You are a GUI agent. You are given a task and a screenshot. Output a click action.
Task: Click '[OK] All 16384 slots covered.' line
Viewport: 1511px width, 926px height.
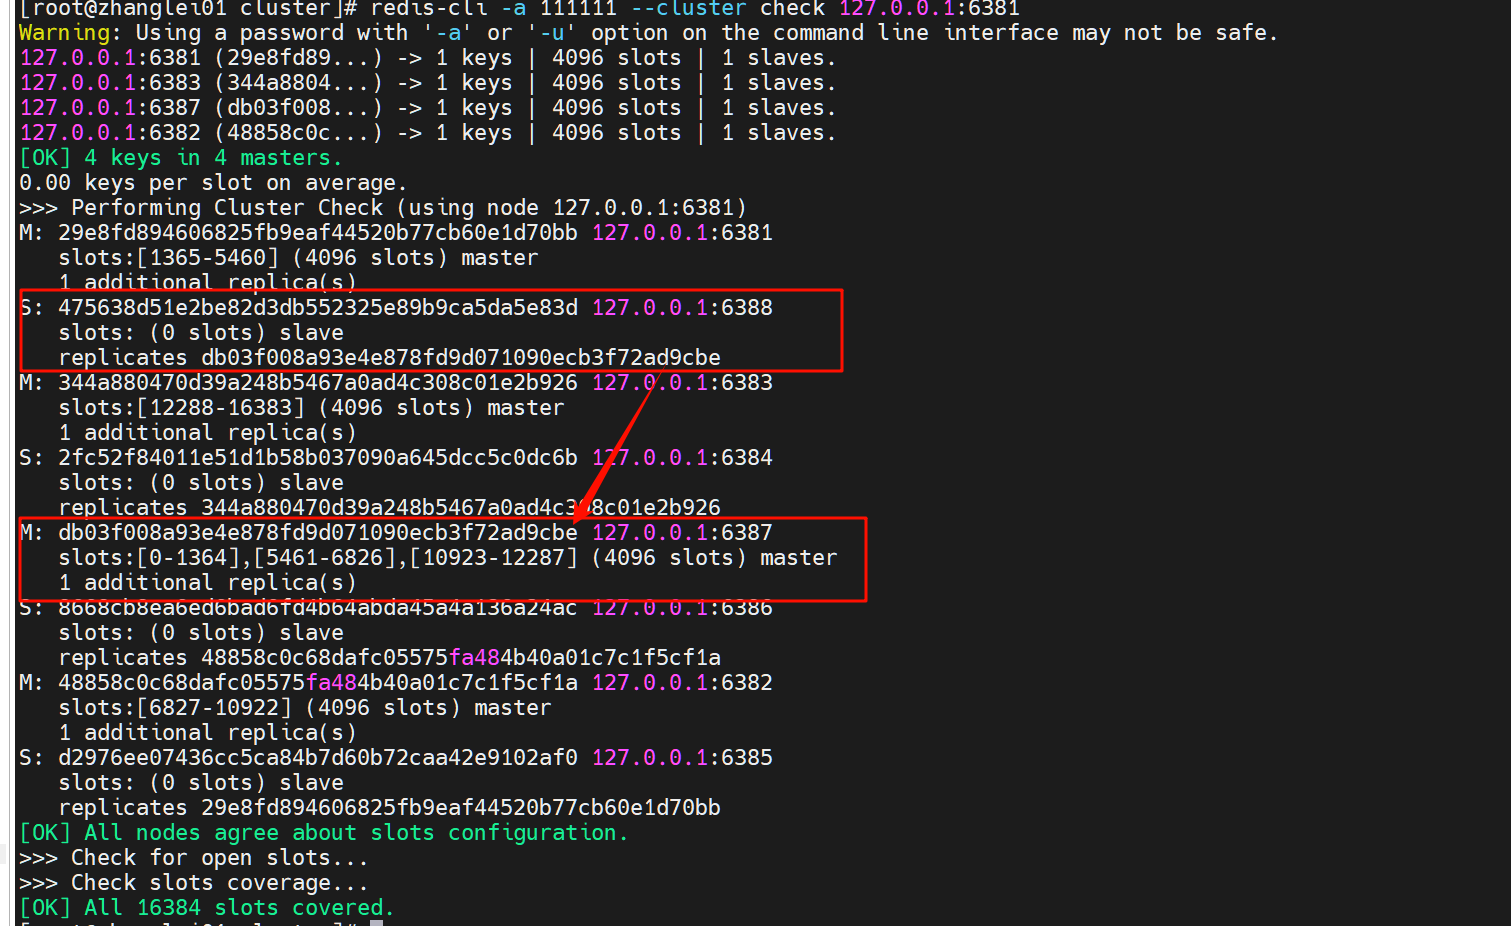[206, 908]
